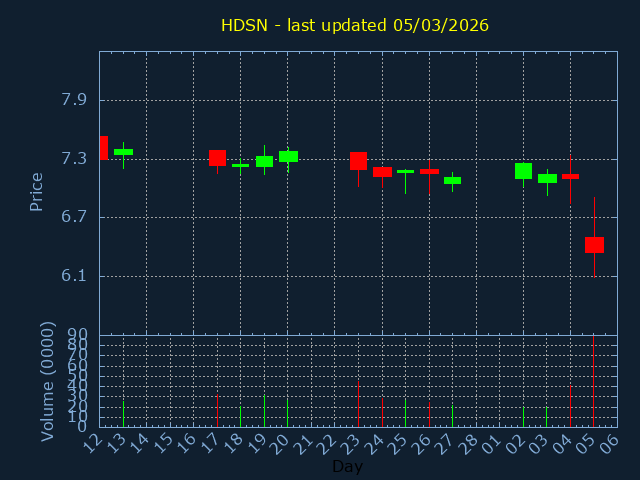Click the red volume bar for day 04
The height and width of the screenshot is (480, 640).
[570, 406]
